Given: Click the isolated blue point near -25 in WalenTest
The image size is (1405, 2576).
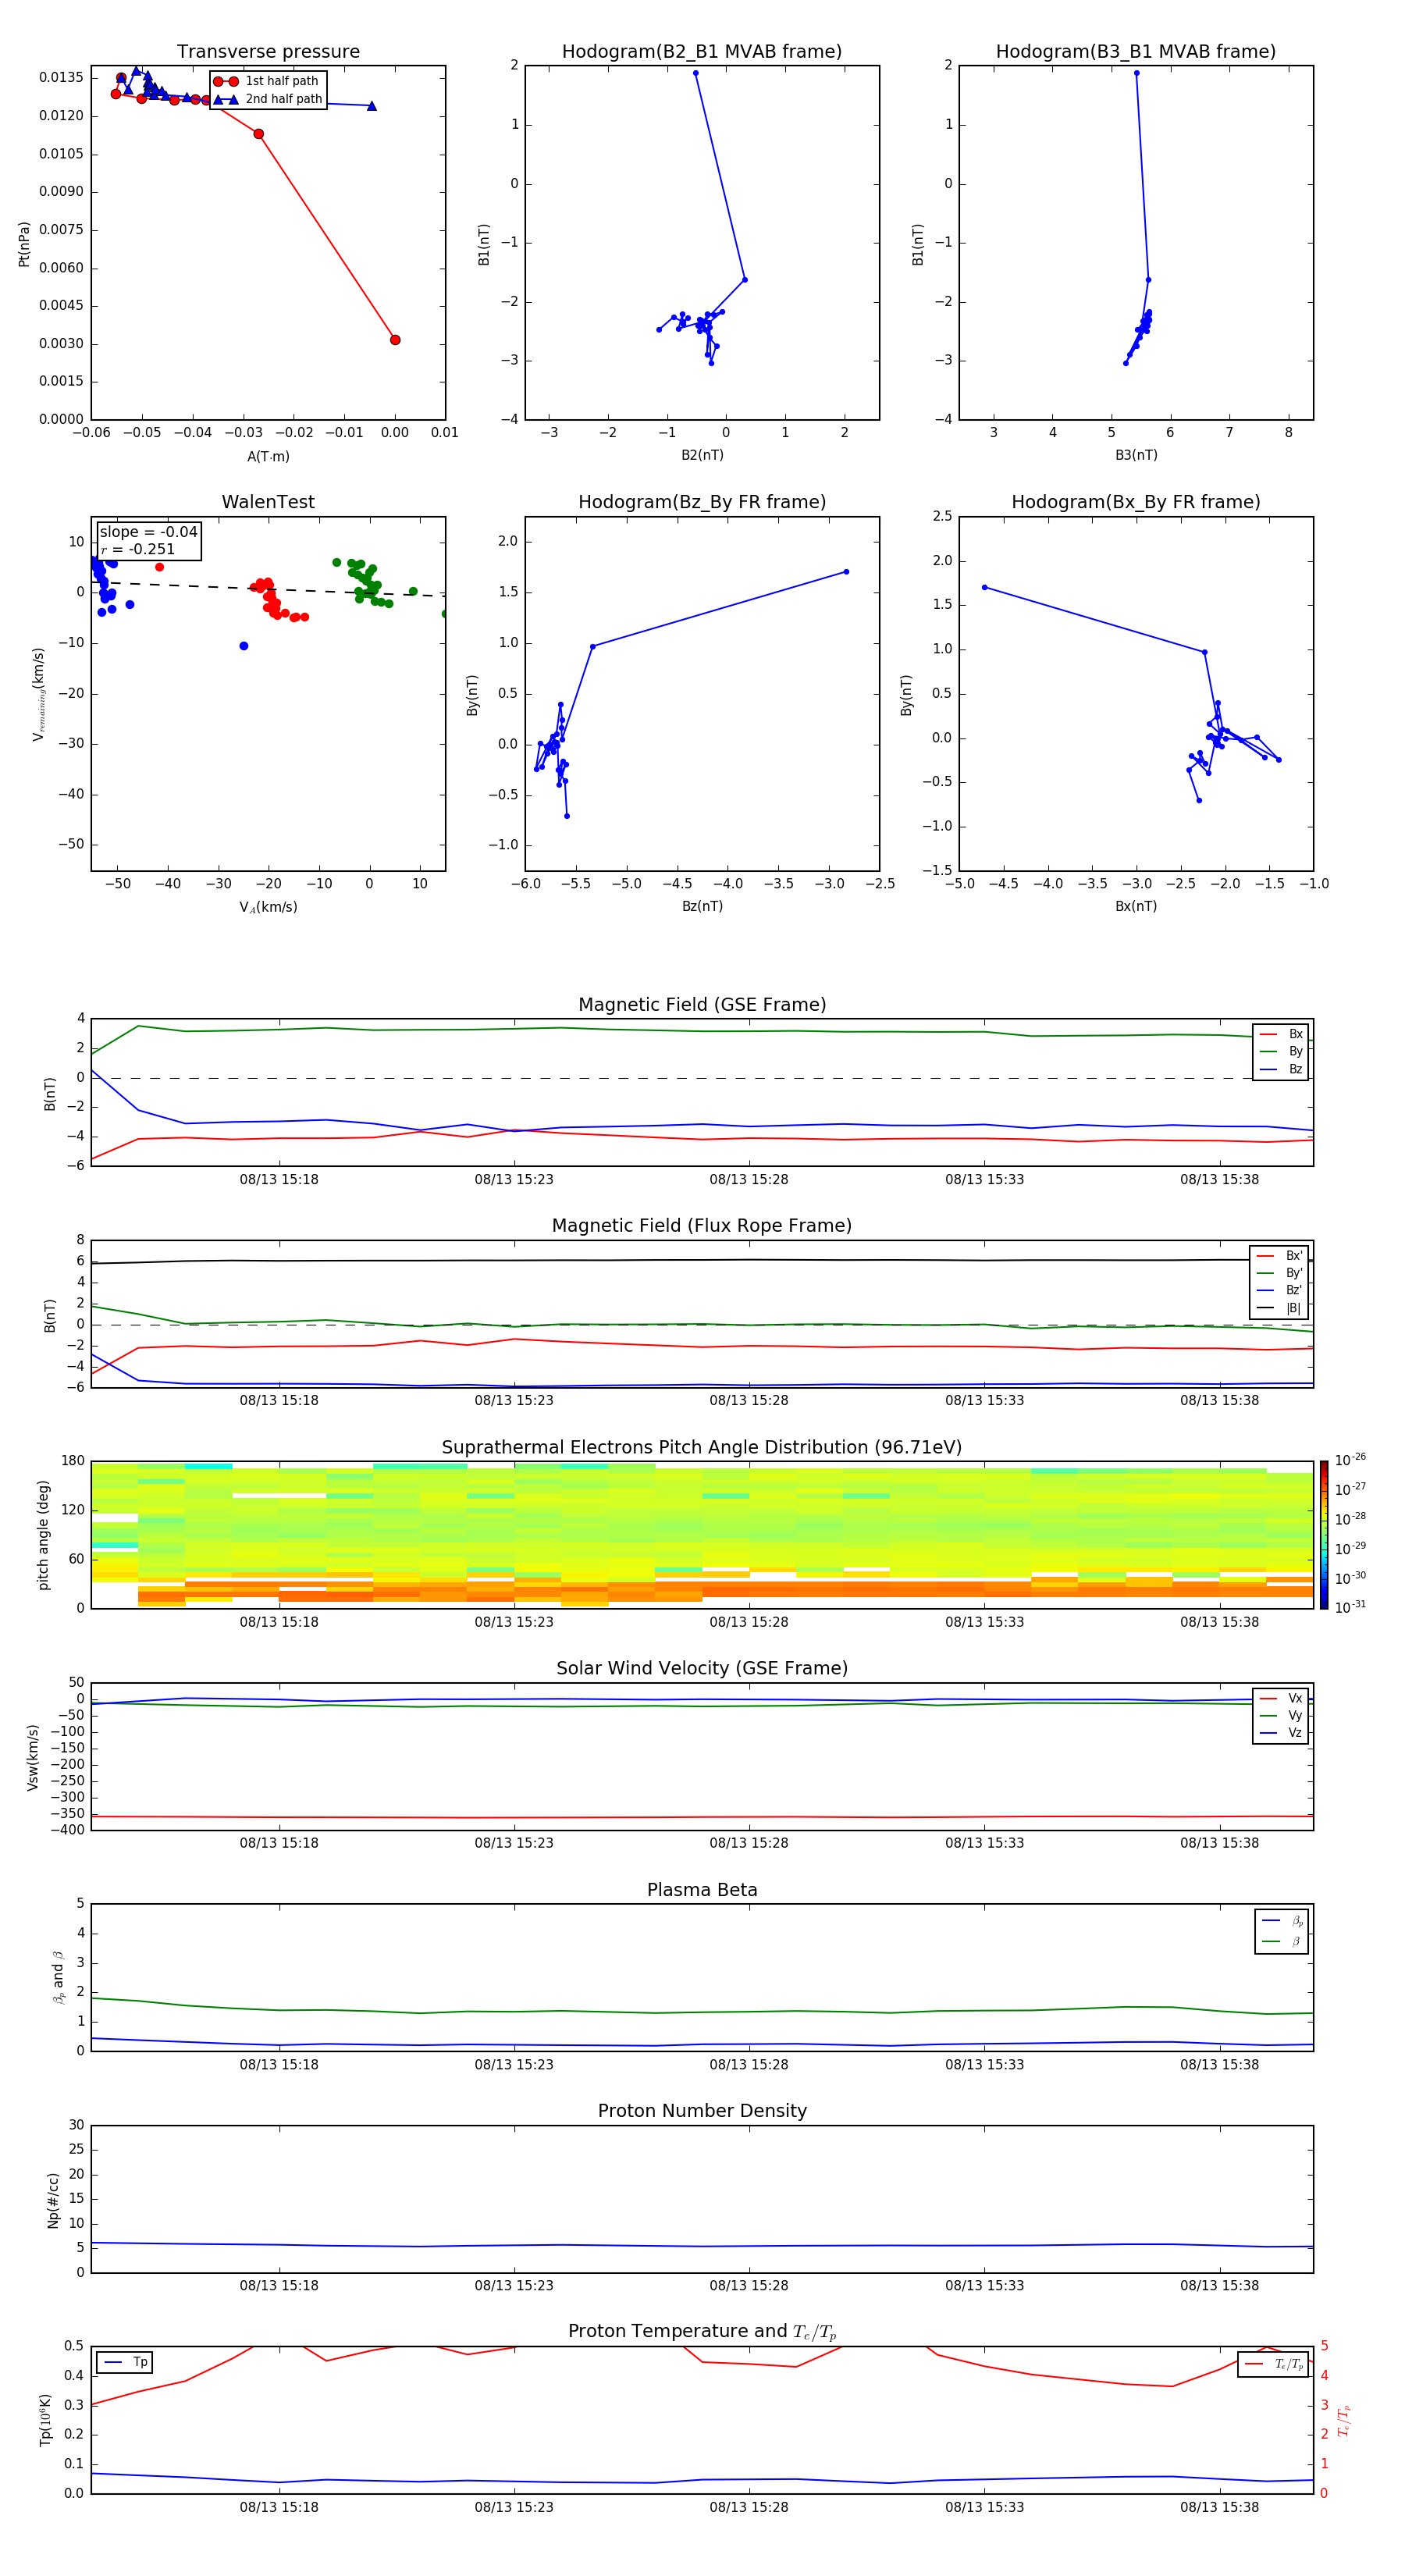Looking at the screenshot, I should (244, 646).
